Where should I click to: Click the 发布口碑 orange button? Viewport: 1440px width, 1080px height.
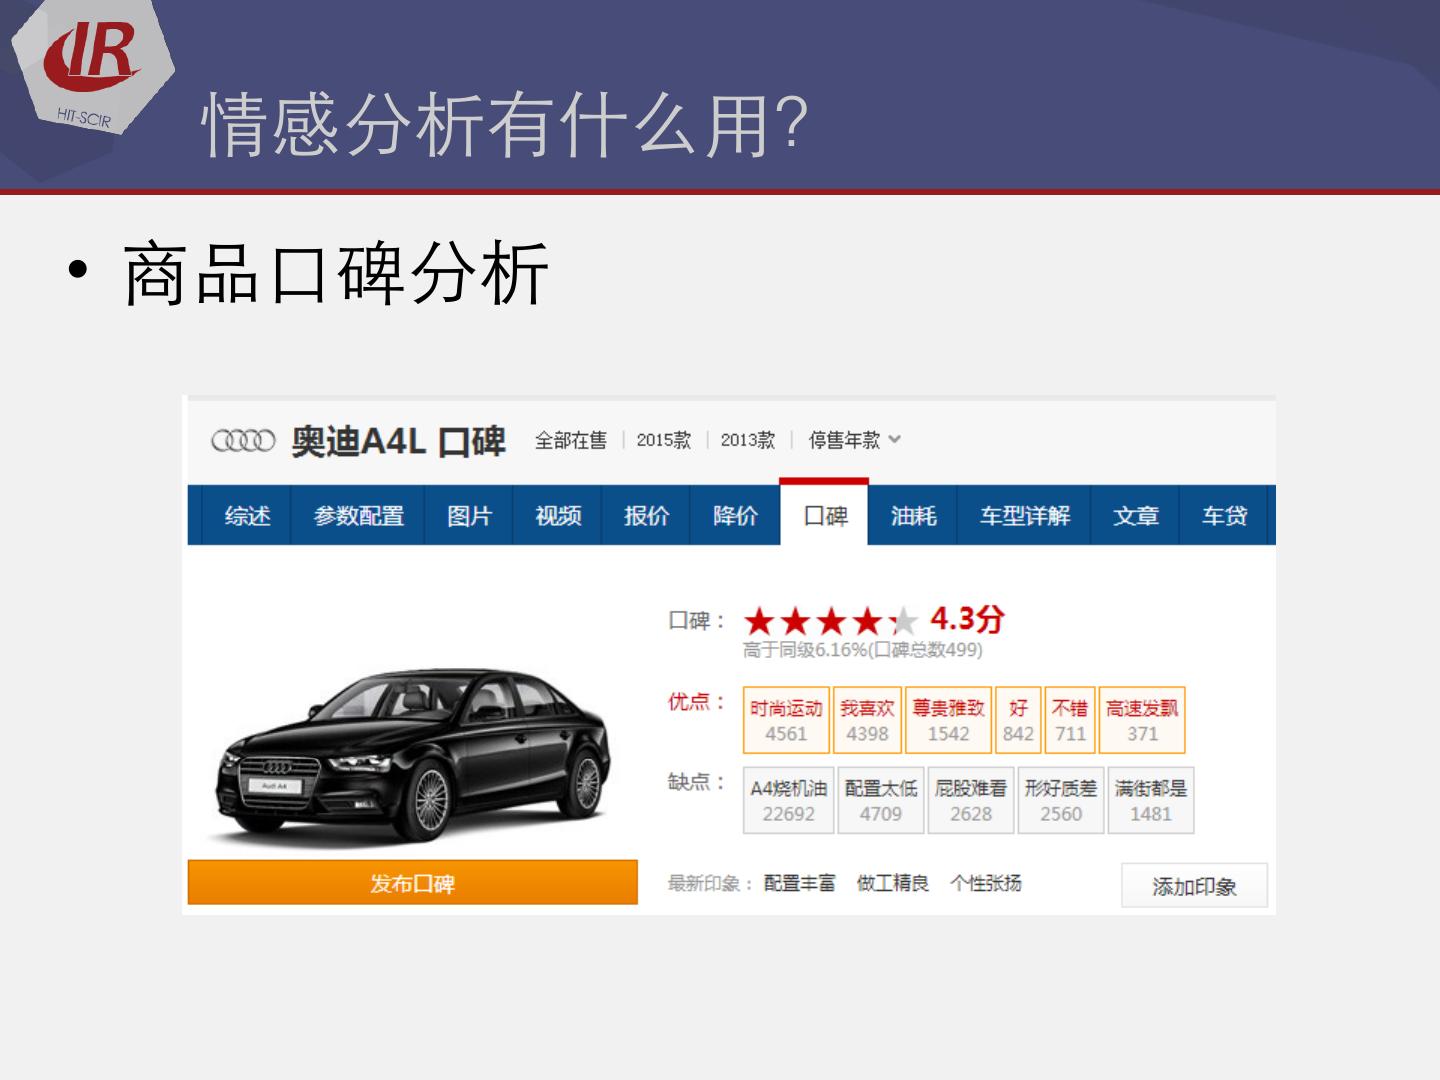[x=412, y=883]
